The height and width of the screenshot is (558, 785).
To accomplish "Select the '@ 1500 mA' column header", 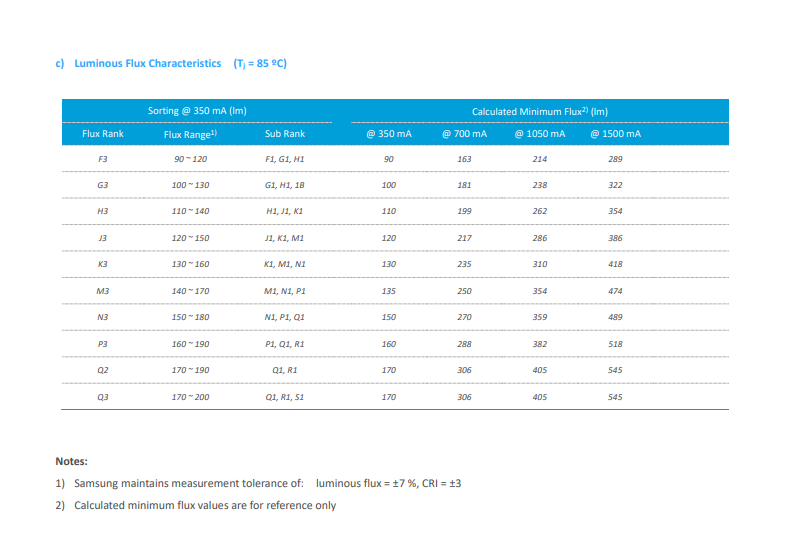I will [615, 134].
